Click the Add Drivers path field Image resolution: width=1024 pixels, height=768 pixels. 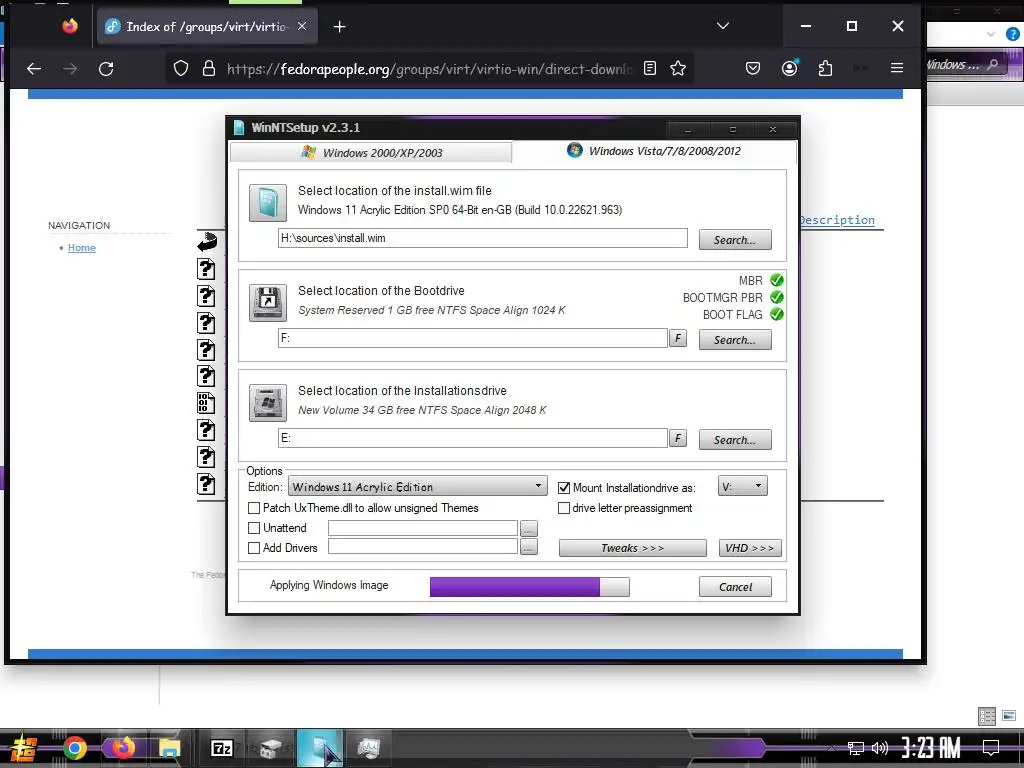pyautogui.click(x=423, y=547)
